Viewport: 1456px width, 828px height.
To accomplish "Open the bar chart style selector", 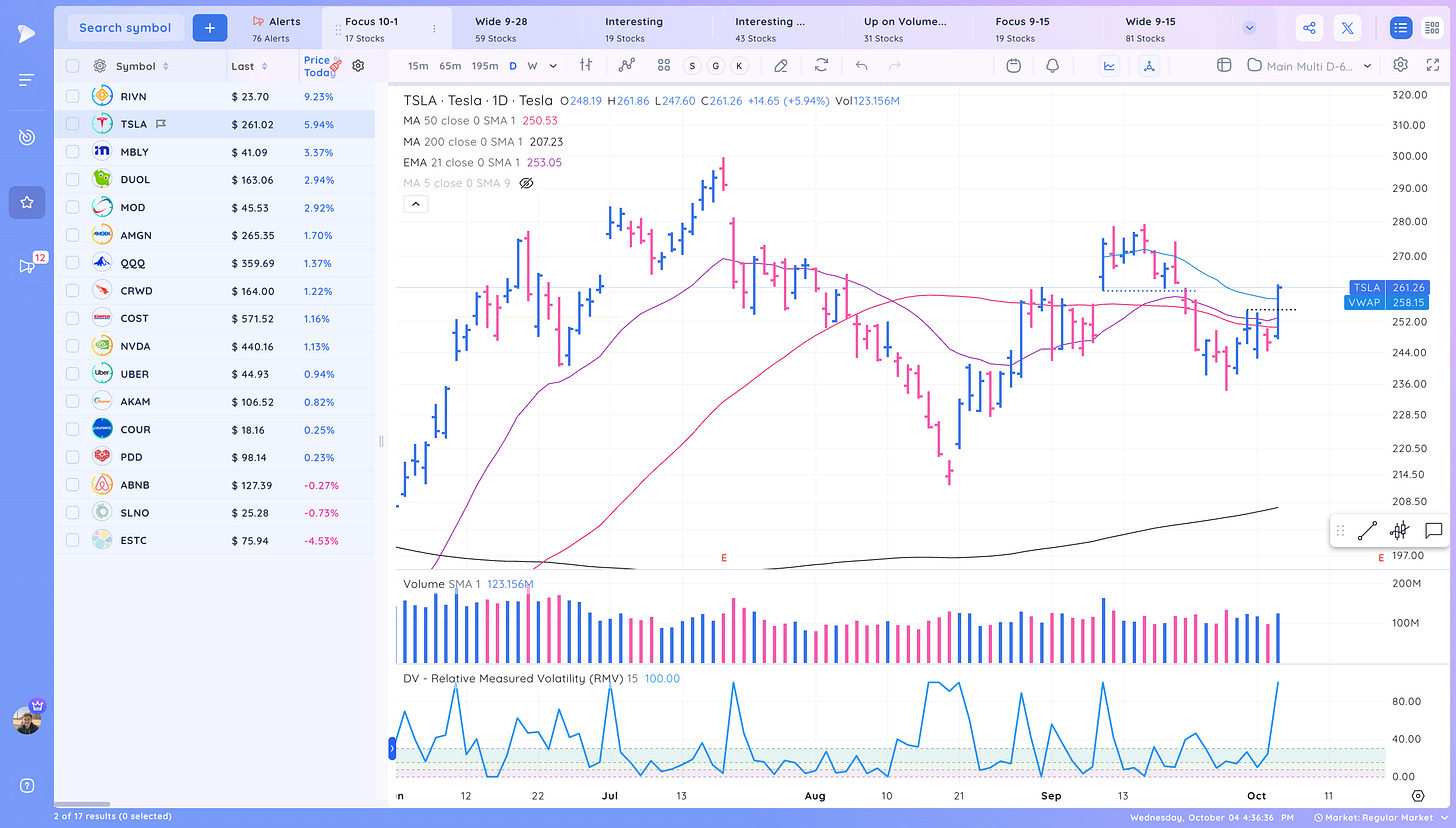I will pyautogui.click(x=586, y=65).
